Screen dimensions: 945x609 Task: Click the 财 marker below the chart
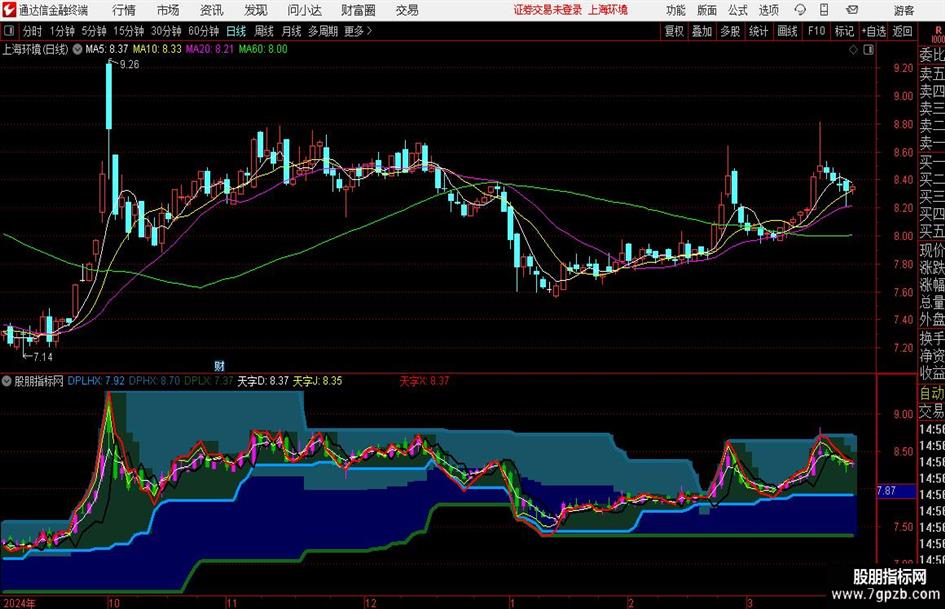pos(219,365)
